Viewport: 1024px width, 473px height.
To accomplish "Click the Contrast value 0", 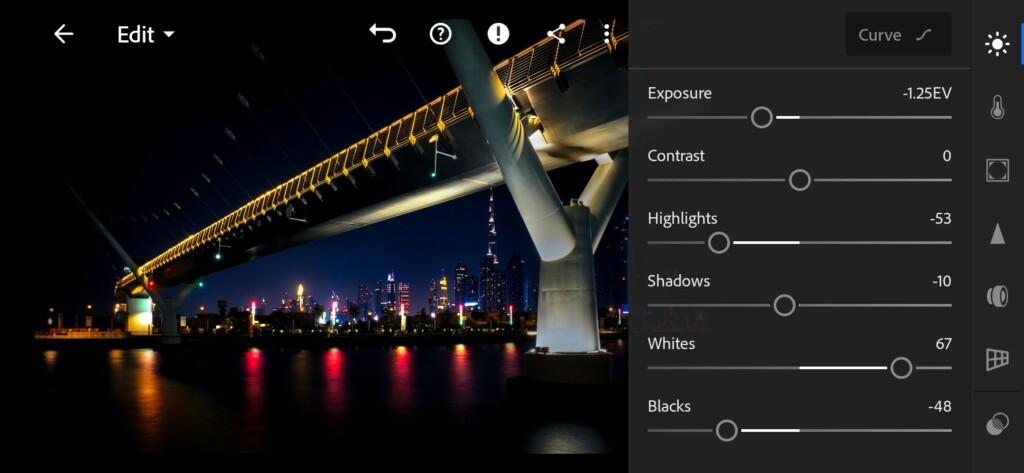I will (x=947, y=156).
